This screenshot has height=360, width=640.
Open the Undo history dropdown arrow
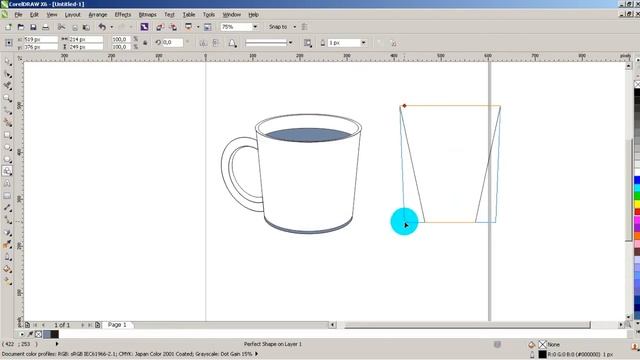click(x=111, y=27)
